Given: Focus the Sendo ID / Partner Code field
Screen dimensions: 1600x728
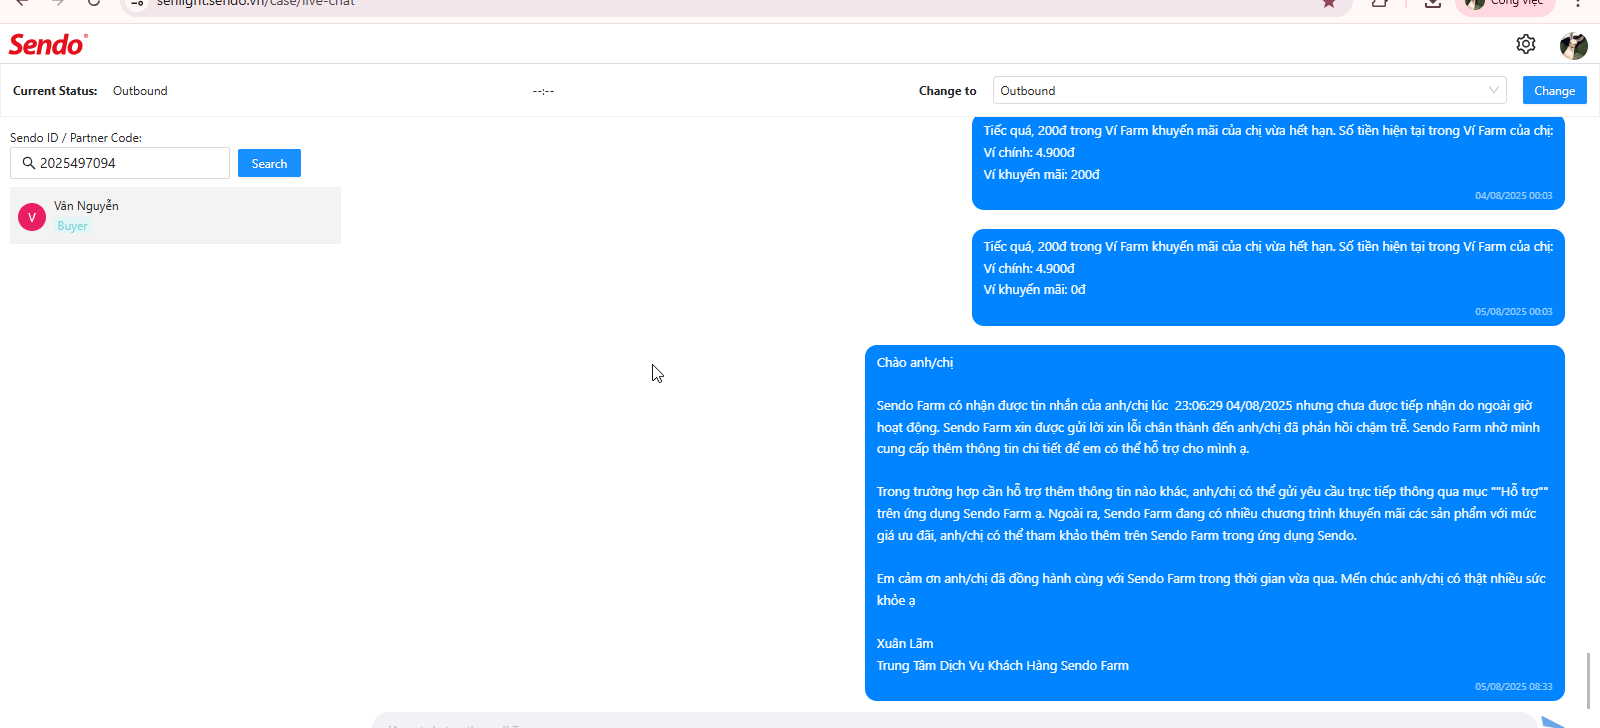Looking at the screenshot, I should coord(120,163).
